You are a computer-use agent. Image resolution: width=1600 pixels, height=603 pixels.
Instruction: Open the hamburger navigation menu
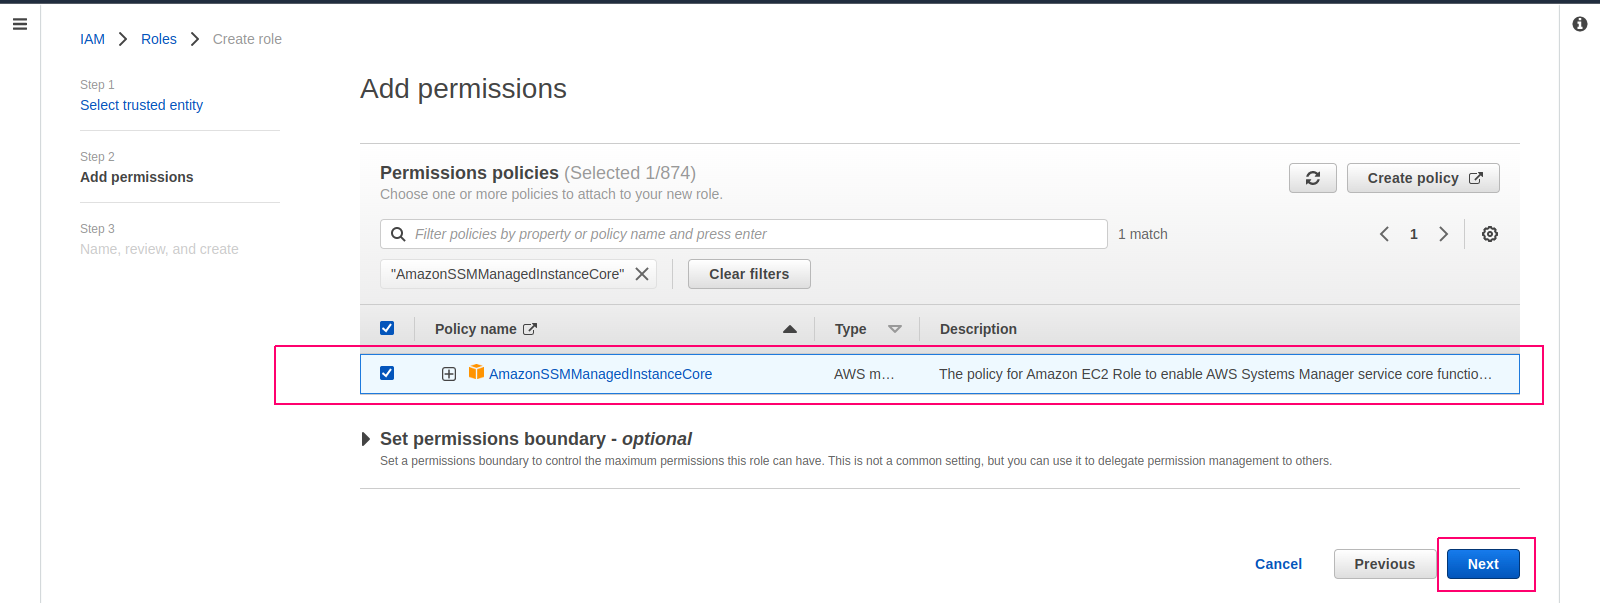[x=19, y=24]
